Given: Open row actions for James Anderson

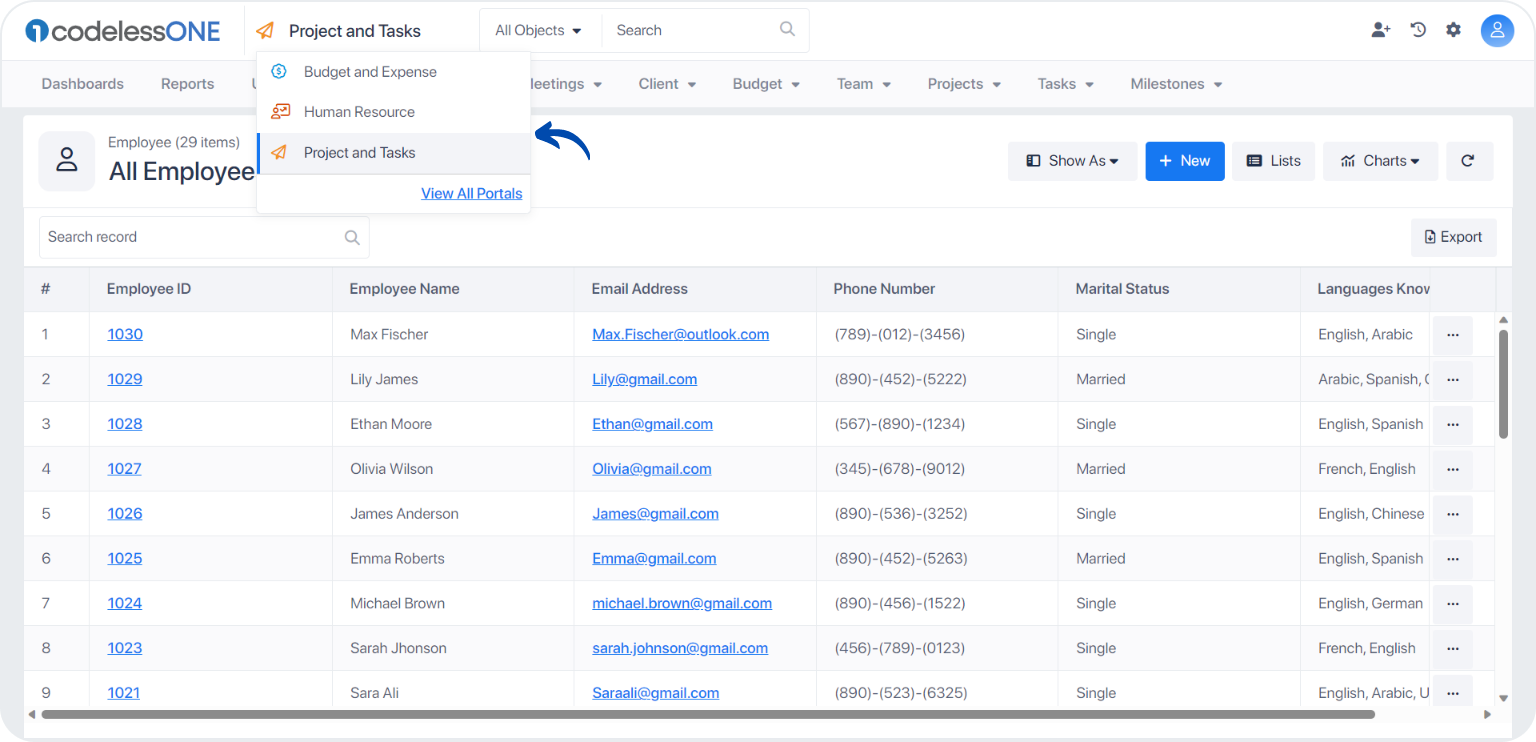Looking at the screenshot, I should click(x=1452, y=514).
